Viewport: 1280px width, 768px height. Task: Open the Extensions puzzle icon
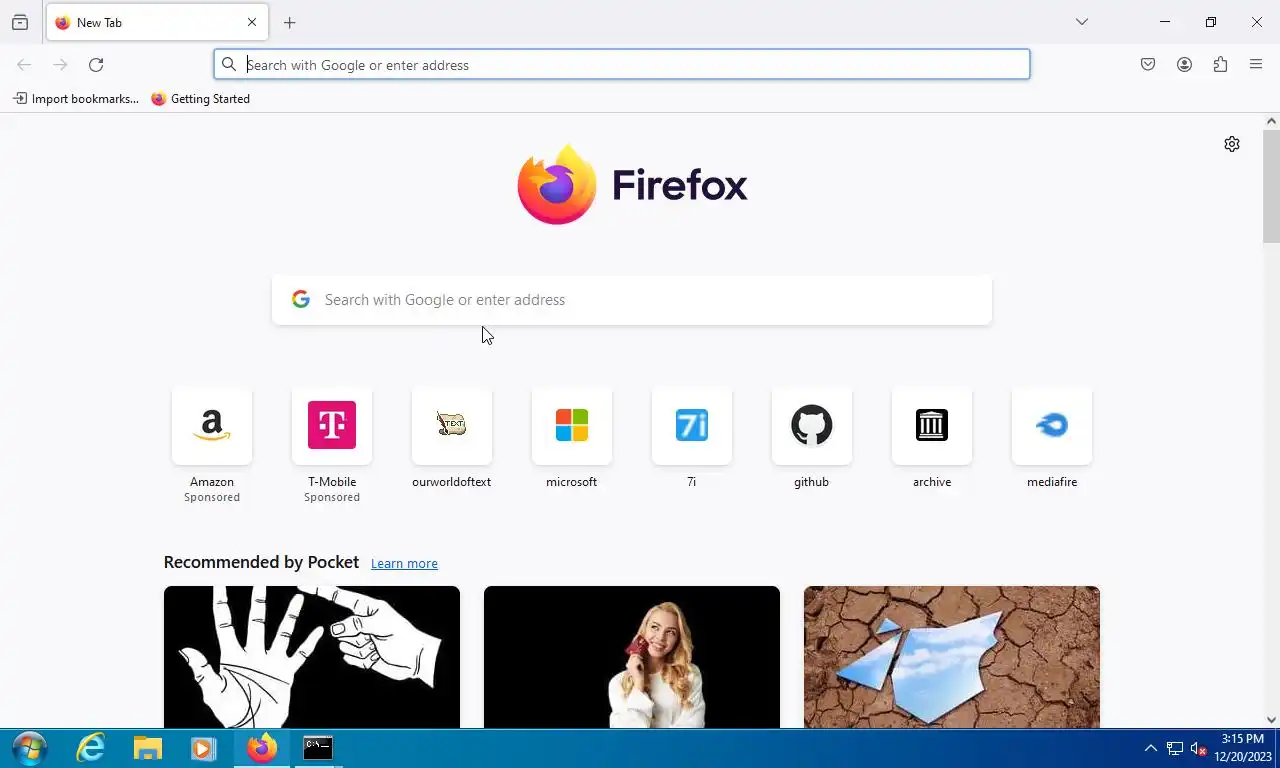point(1220,65)
